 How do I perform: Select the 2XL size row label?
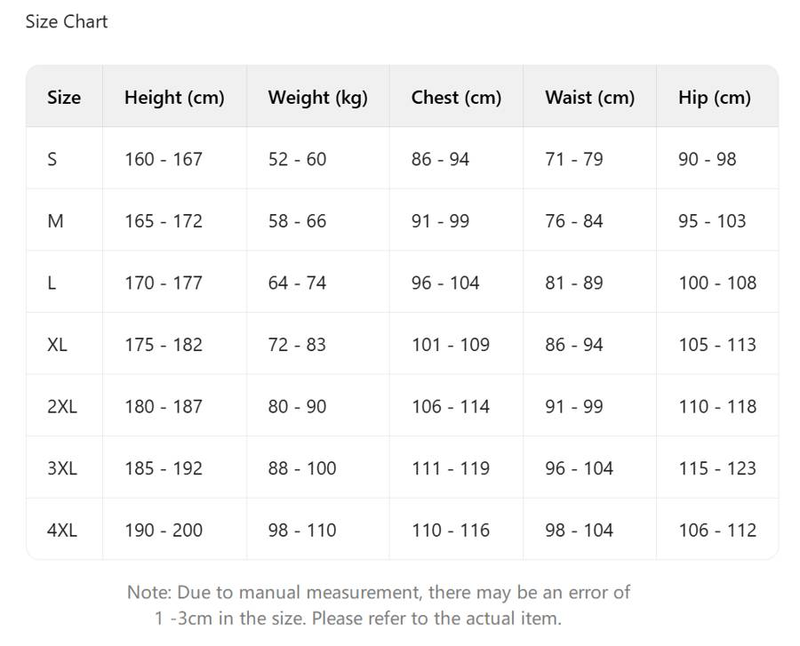(x=61, y=407)
